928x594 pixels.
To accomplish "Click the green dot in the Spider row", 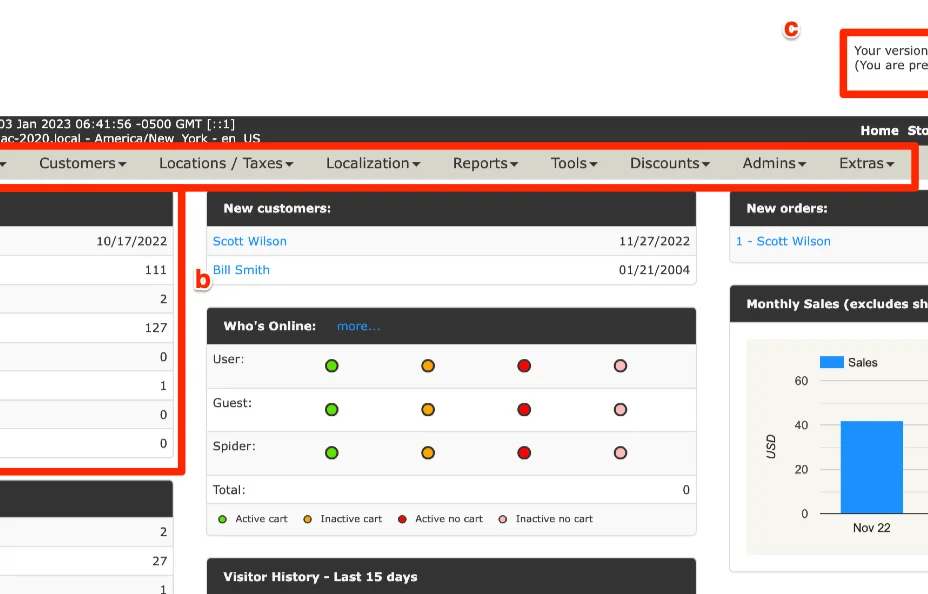I will [x=332, y=453].
